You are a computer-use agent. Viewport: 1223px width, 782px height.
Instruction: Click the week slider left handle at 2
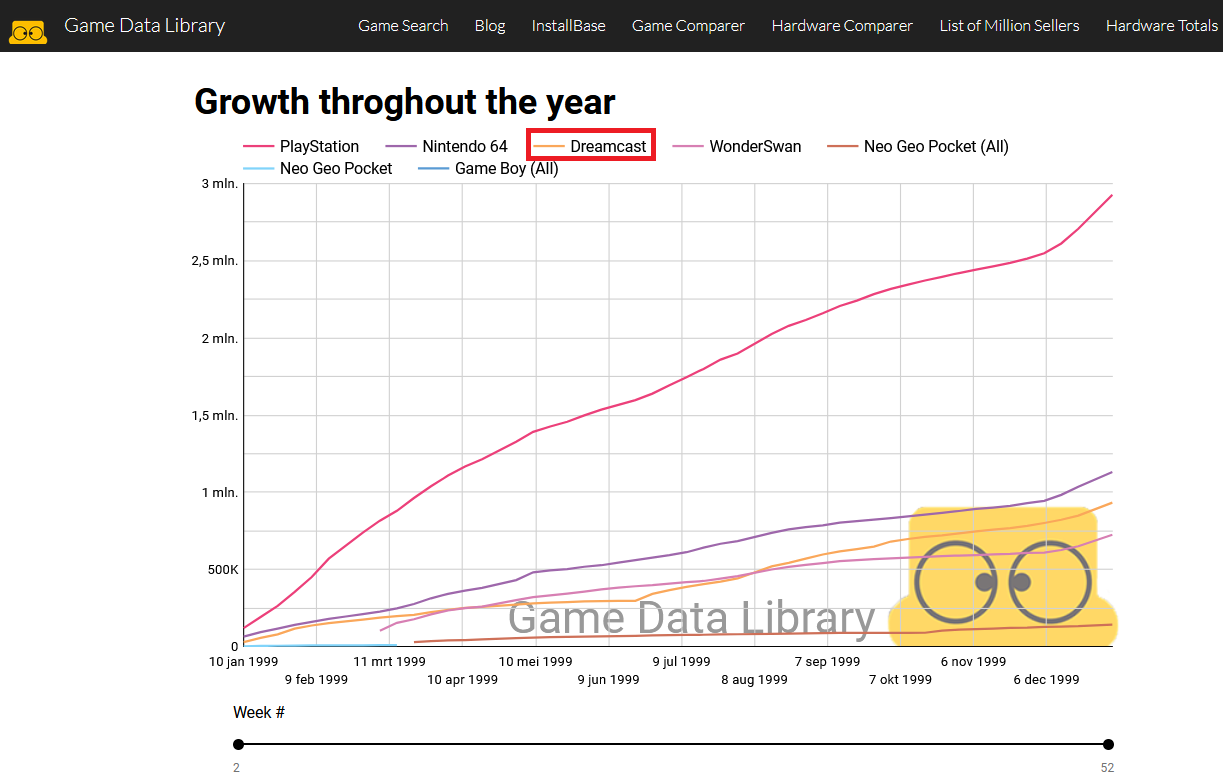(238, 744)
